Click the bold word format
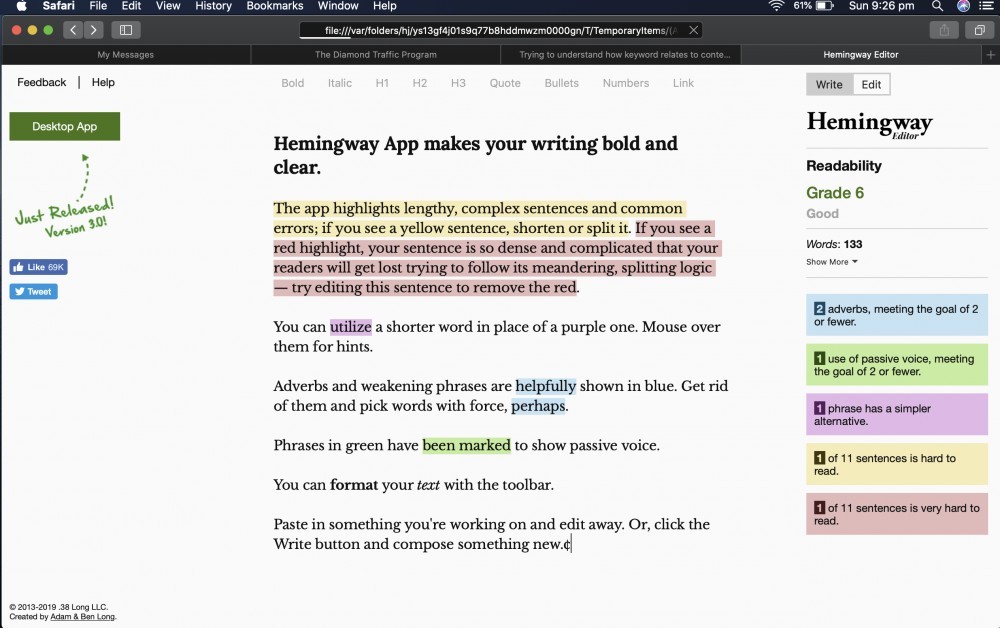The height and width of the screenshot is (628, 1000). [x=354, y=485]
